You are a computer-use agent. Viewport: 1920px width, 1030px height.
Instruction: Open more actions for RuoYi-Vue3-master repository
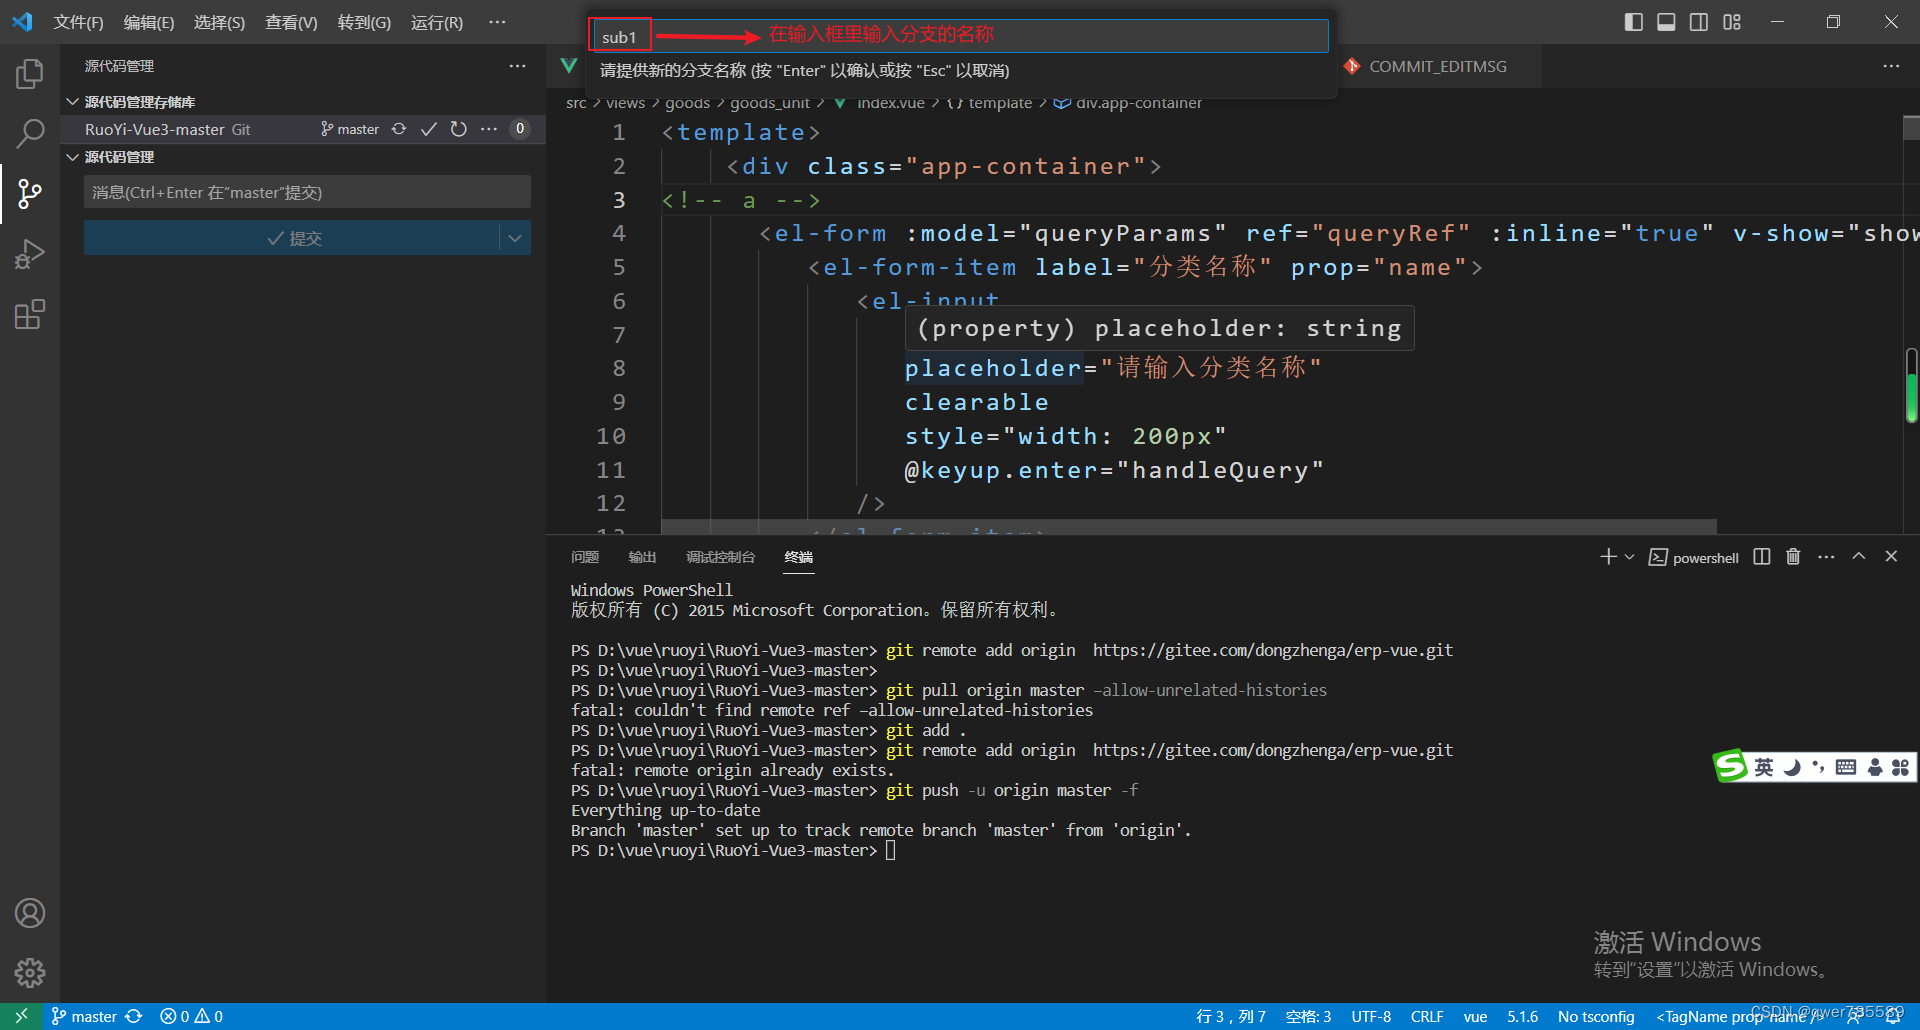489,129
